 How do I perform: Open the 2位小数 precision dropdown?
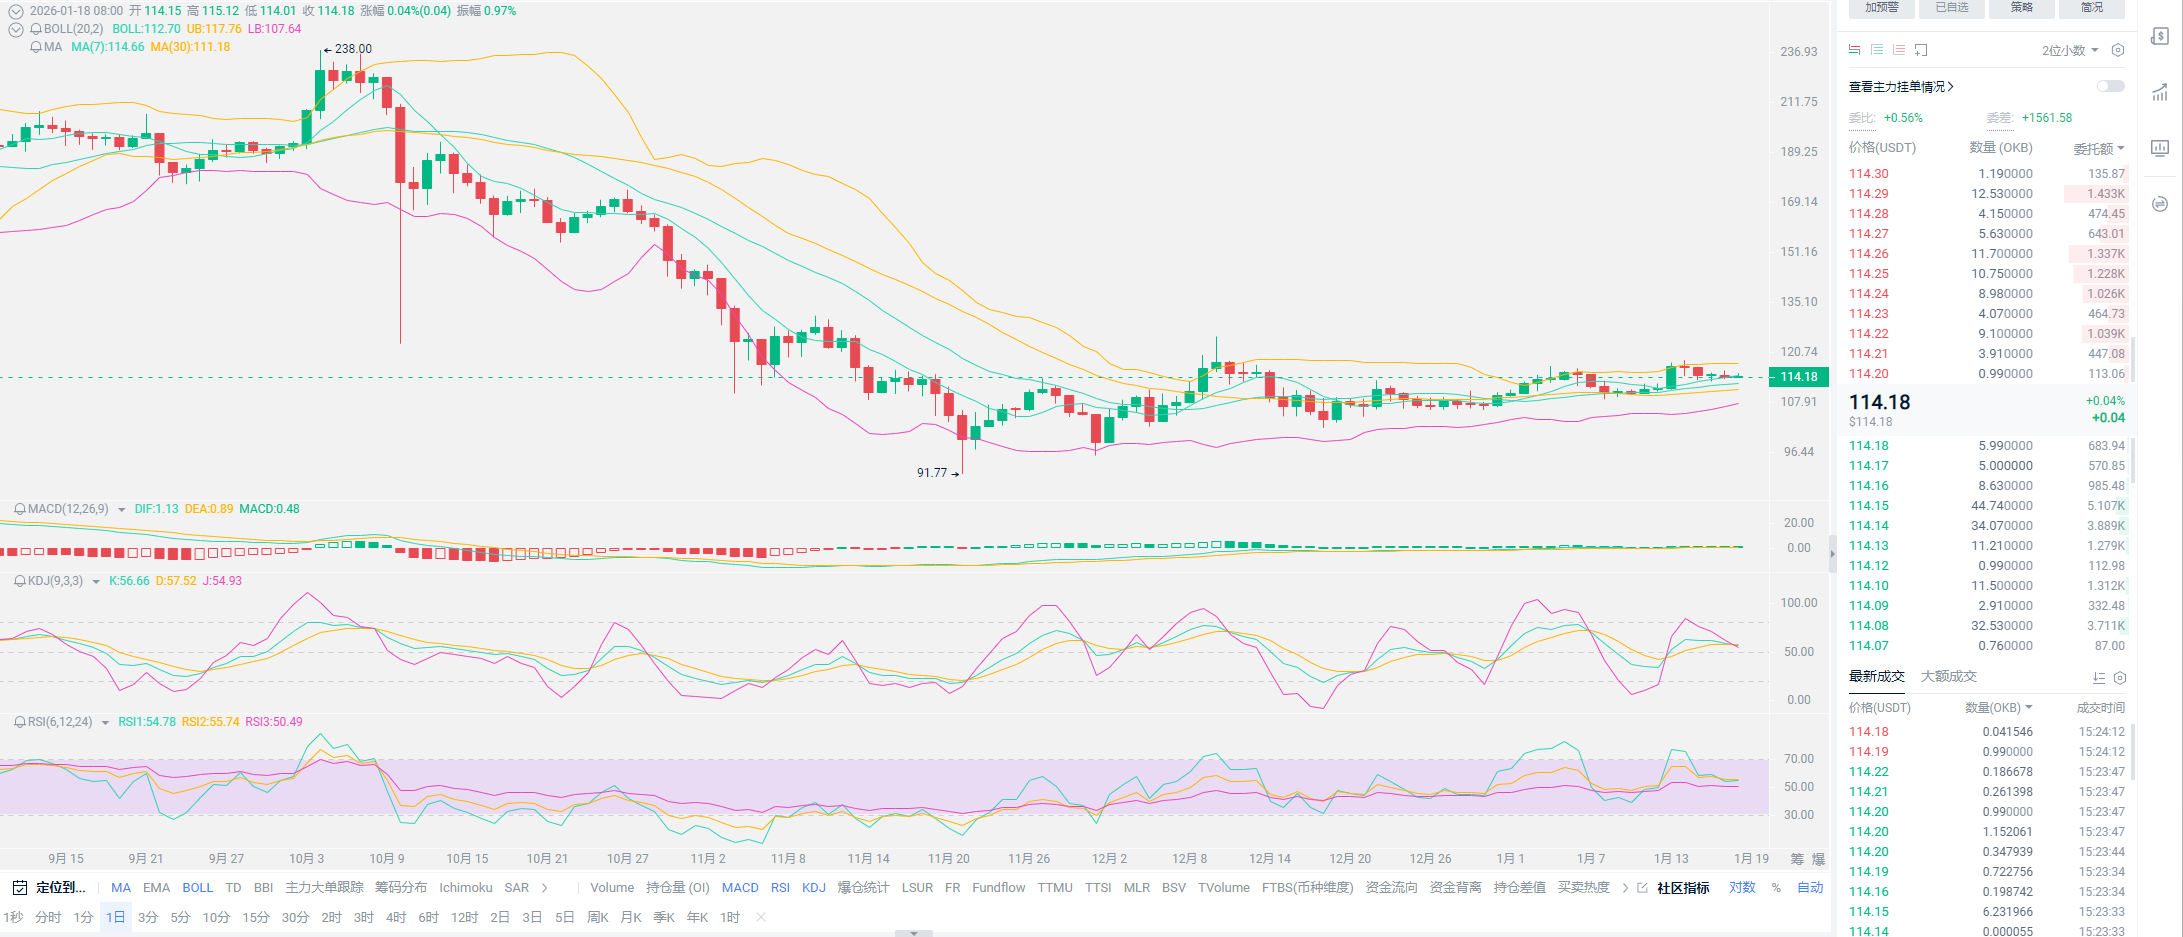(2069, 50)
